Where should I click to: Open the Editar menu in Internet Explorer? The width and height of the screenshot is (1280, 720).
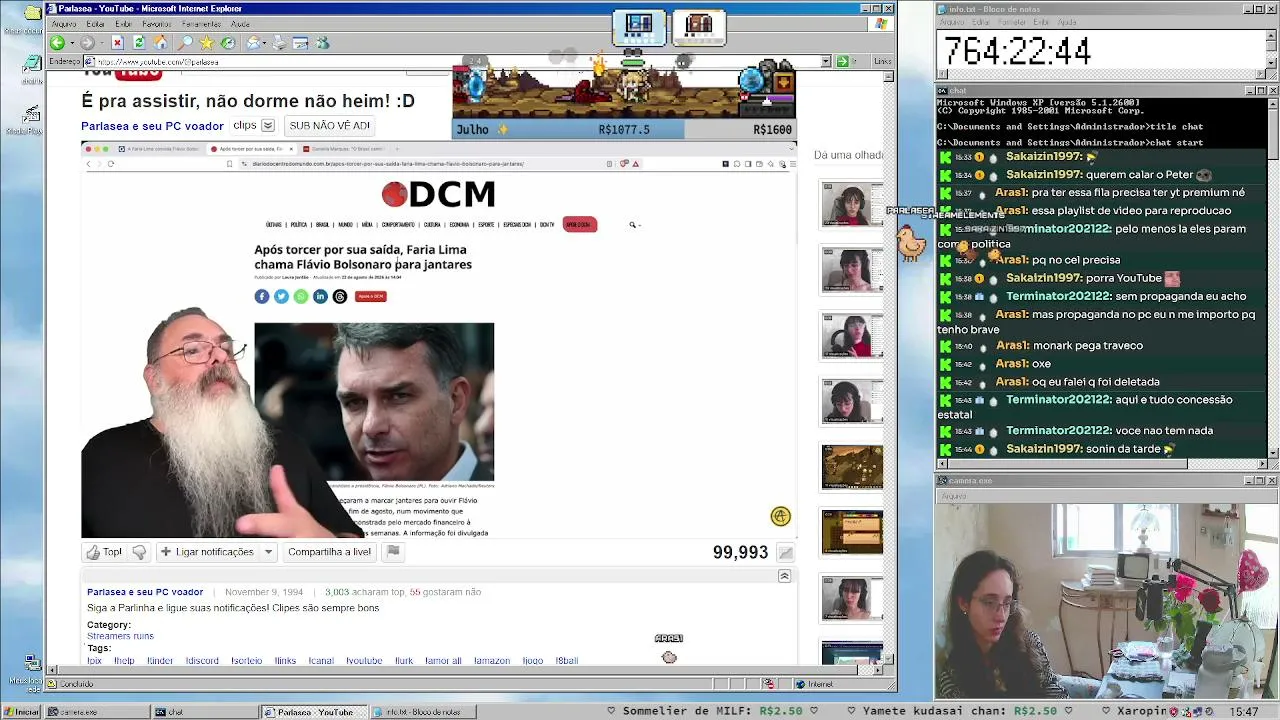pyautogui.click(x=96, y=24)
